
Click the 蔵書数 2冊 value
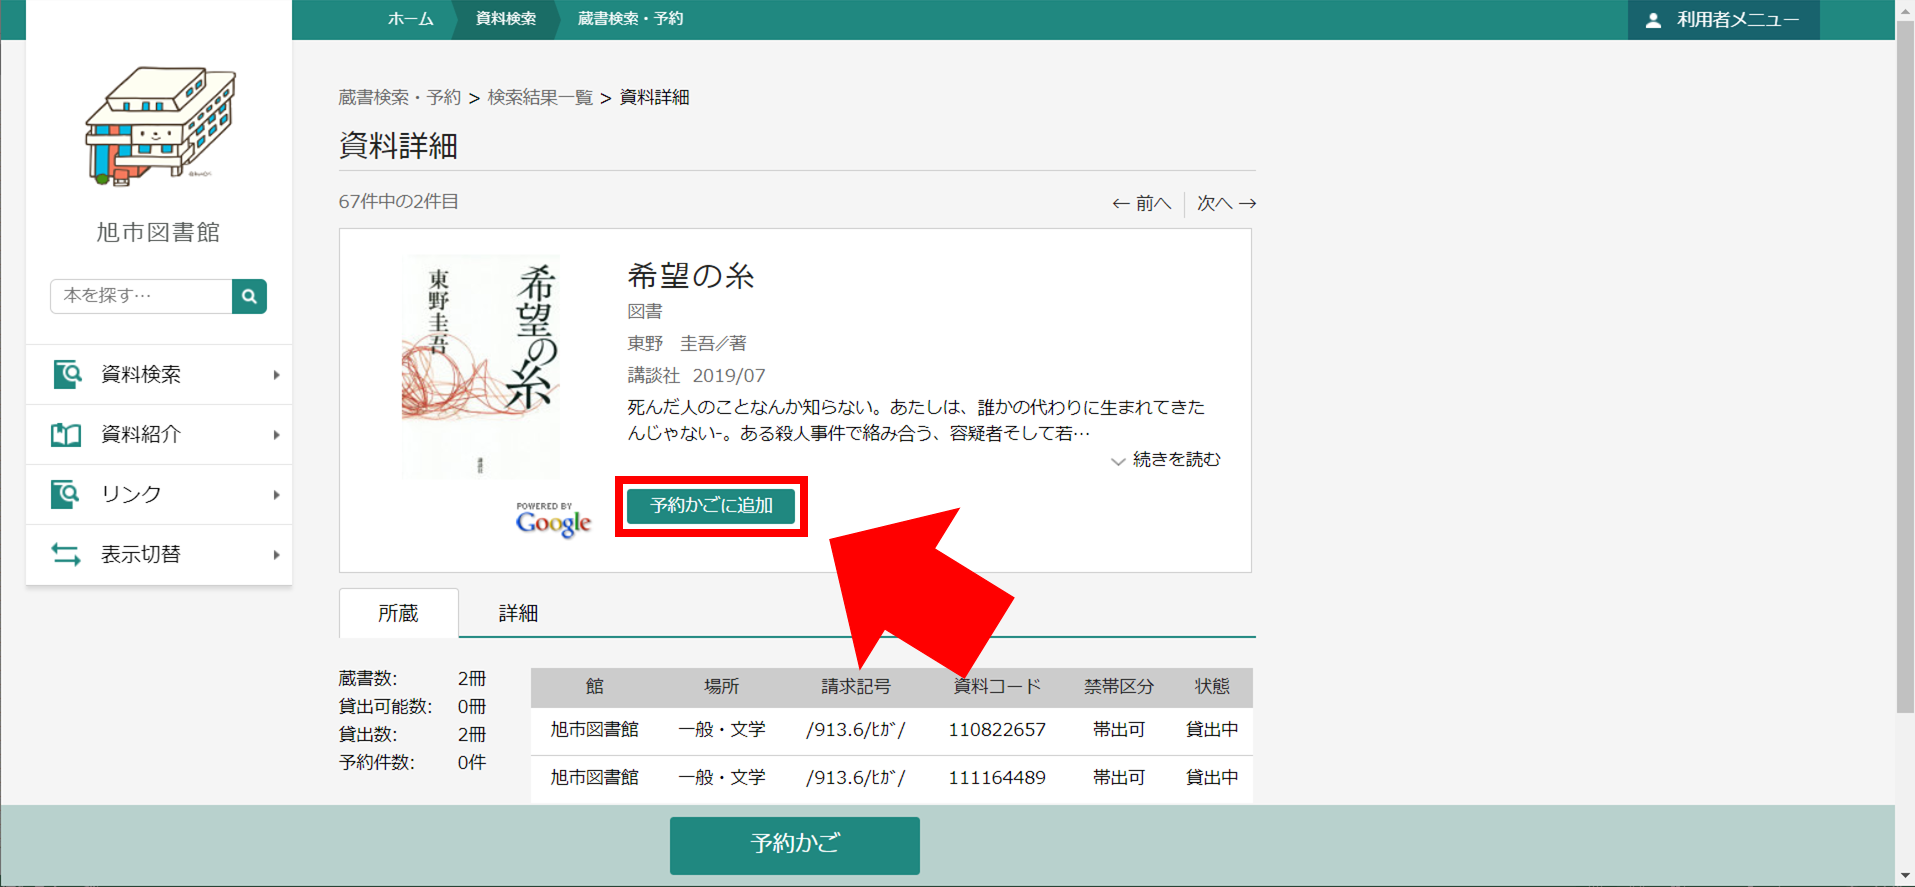(x=472, y=679)
